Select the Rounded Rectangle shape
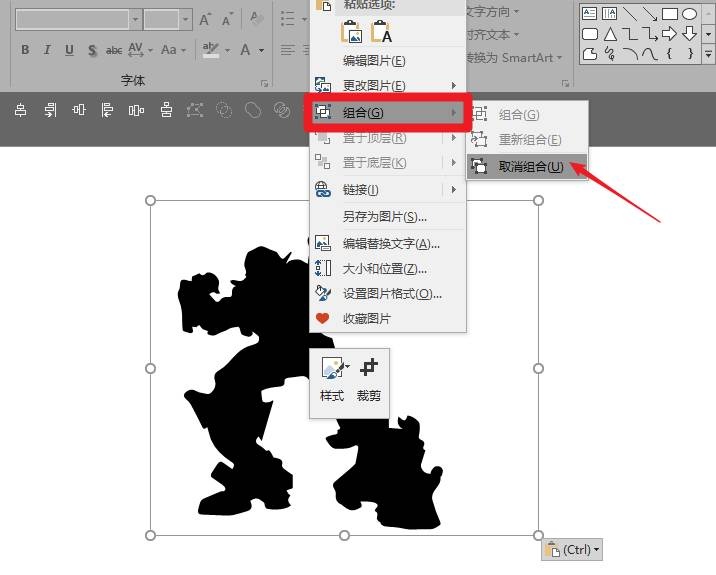This screenshot has height=575, width=716. pyautogui.click(x=590, y=34)
